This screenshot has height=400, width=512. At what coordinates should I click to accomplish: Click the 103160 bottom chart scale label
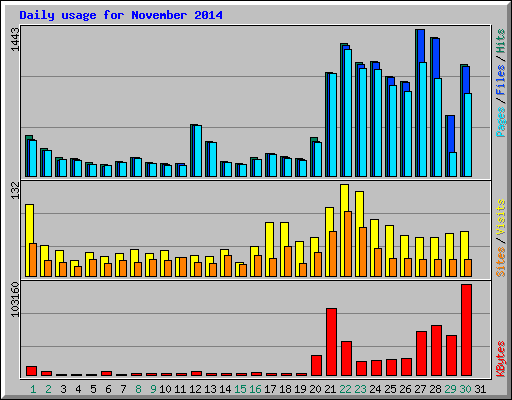coord(15,300)
